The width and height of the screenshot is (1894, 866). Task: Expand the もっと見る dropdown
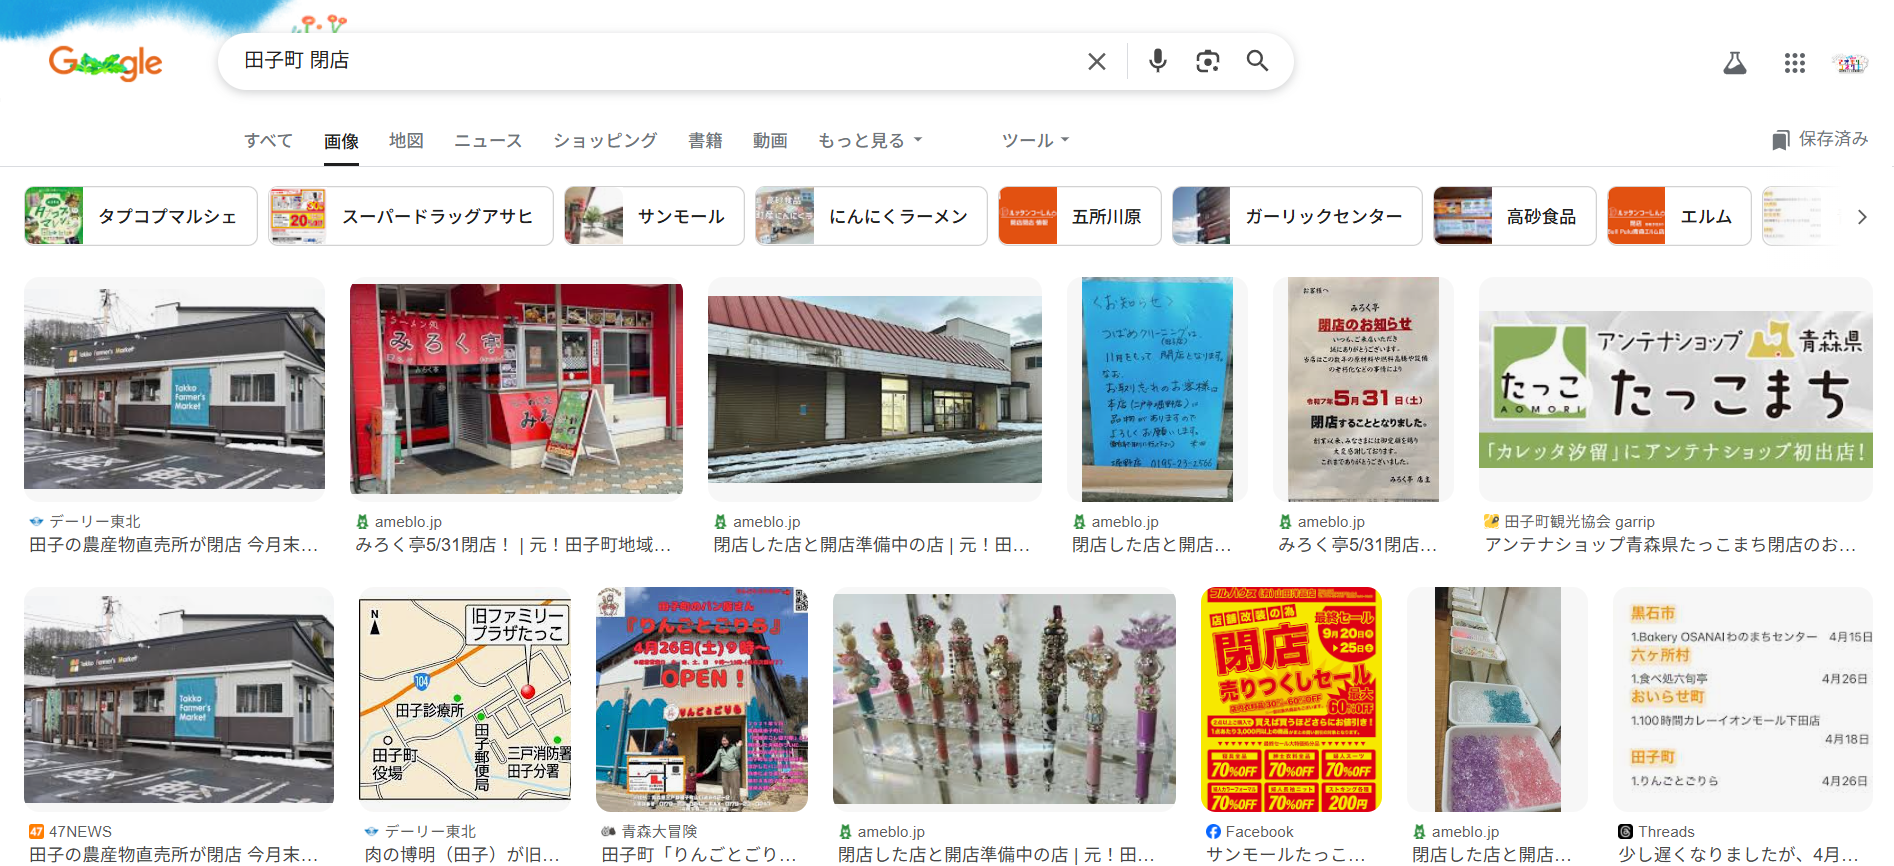click(870, 141)
